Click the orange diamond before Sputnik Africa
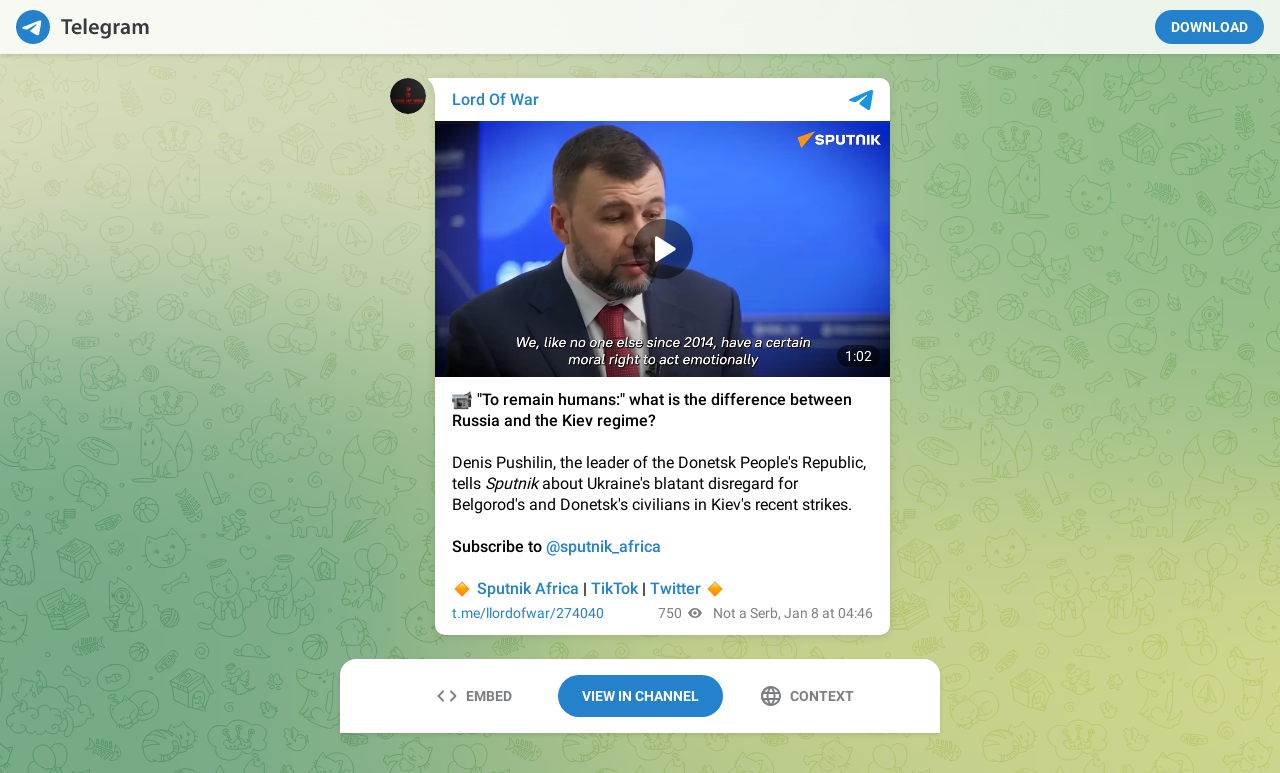1280x773 pixels. coord(461,589)
